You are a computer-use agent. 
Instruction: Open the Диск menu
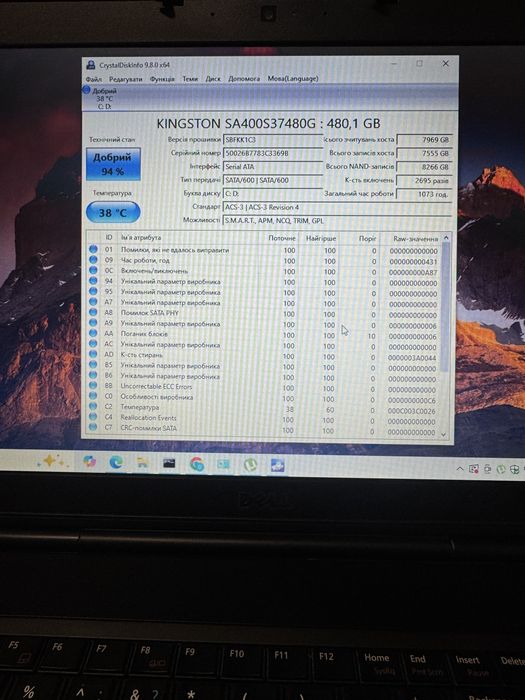(x=213, y=79)
